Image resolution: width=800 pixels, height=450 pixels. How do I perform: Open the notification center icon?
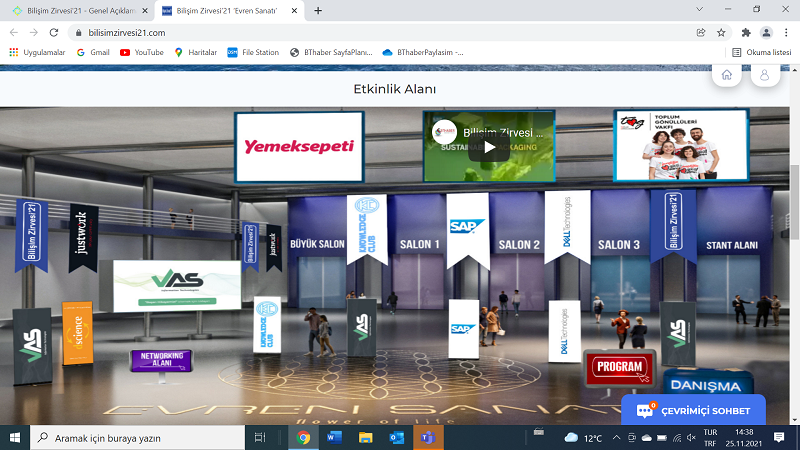coord(779,438)
